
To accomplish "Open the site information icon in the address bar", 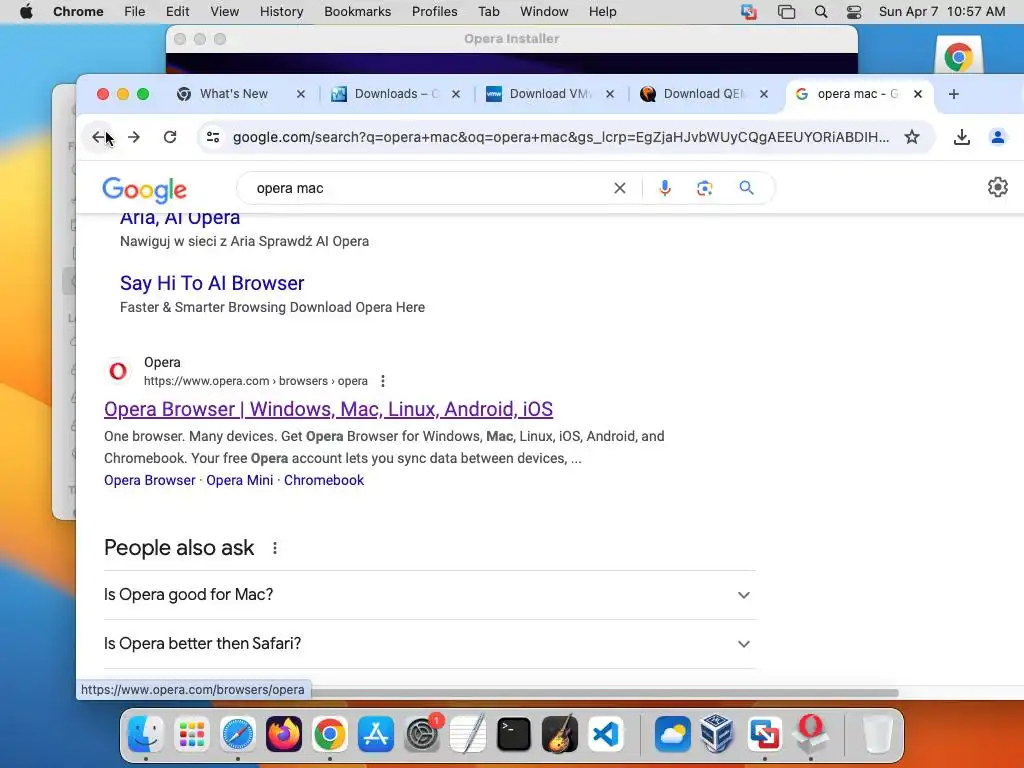I will coord(213,137).
